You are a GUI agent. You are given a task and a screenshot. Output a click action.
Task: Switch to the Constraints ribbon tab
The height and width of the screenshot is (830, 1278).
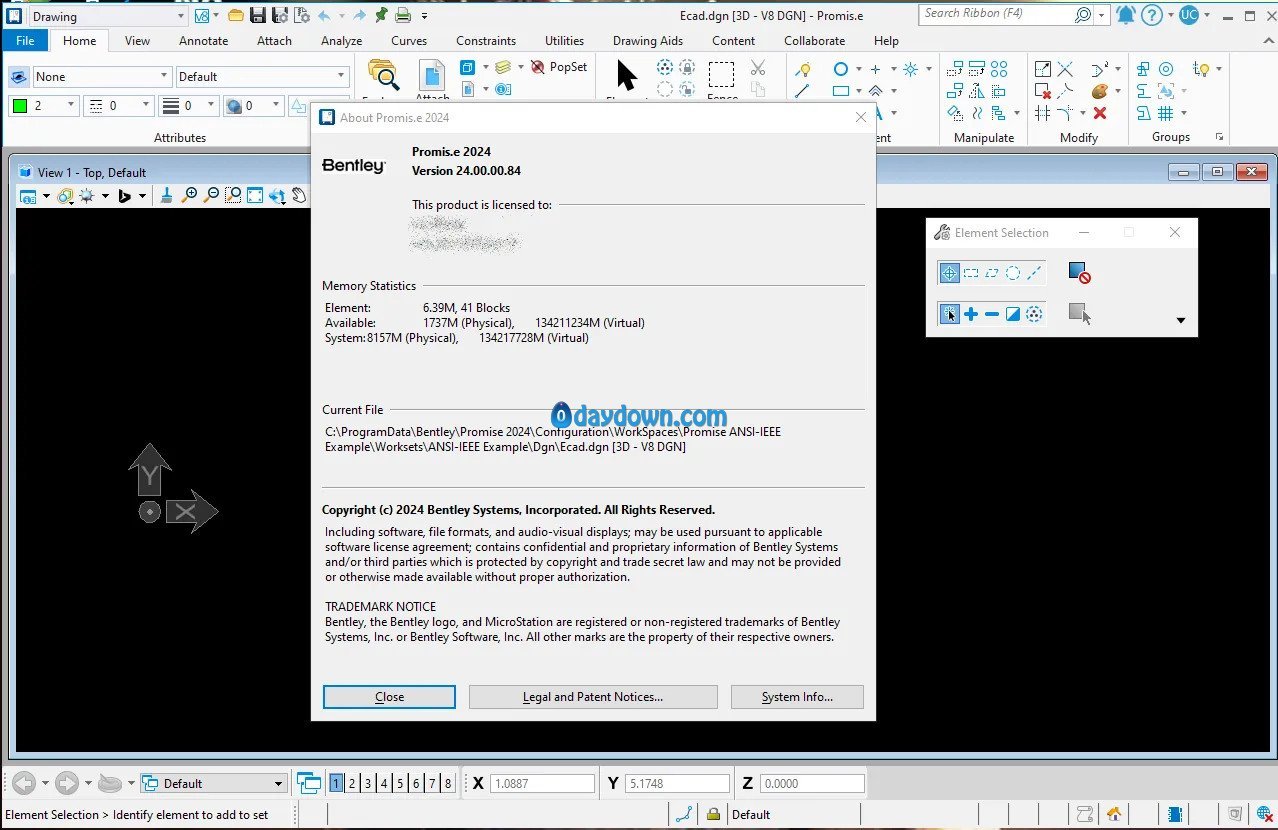pos(486,41)
